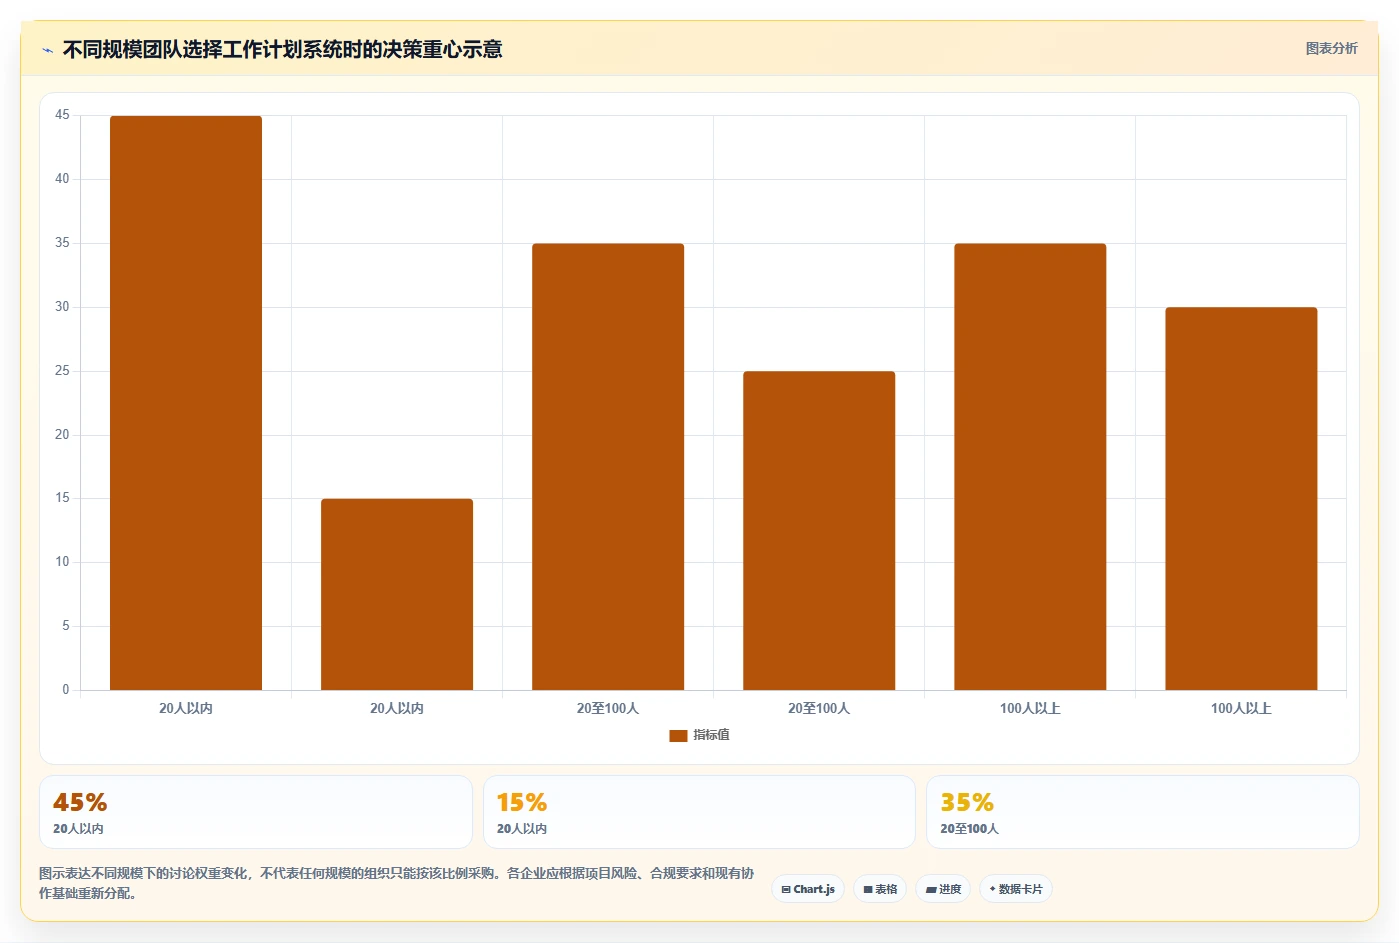Click the 100人以上 bar reaching 30

[x=1241, y=499]
